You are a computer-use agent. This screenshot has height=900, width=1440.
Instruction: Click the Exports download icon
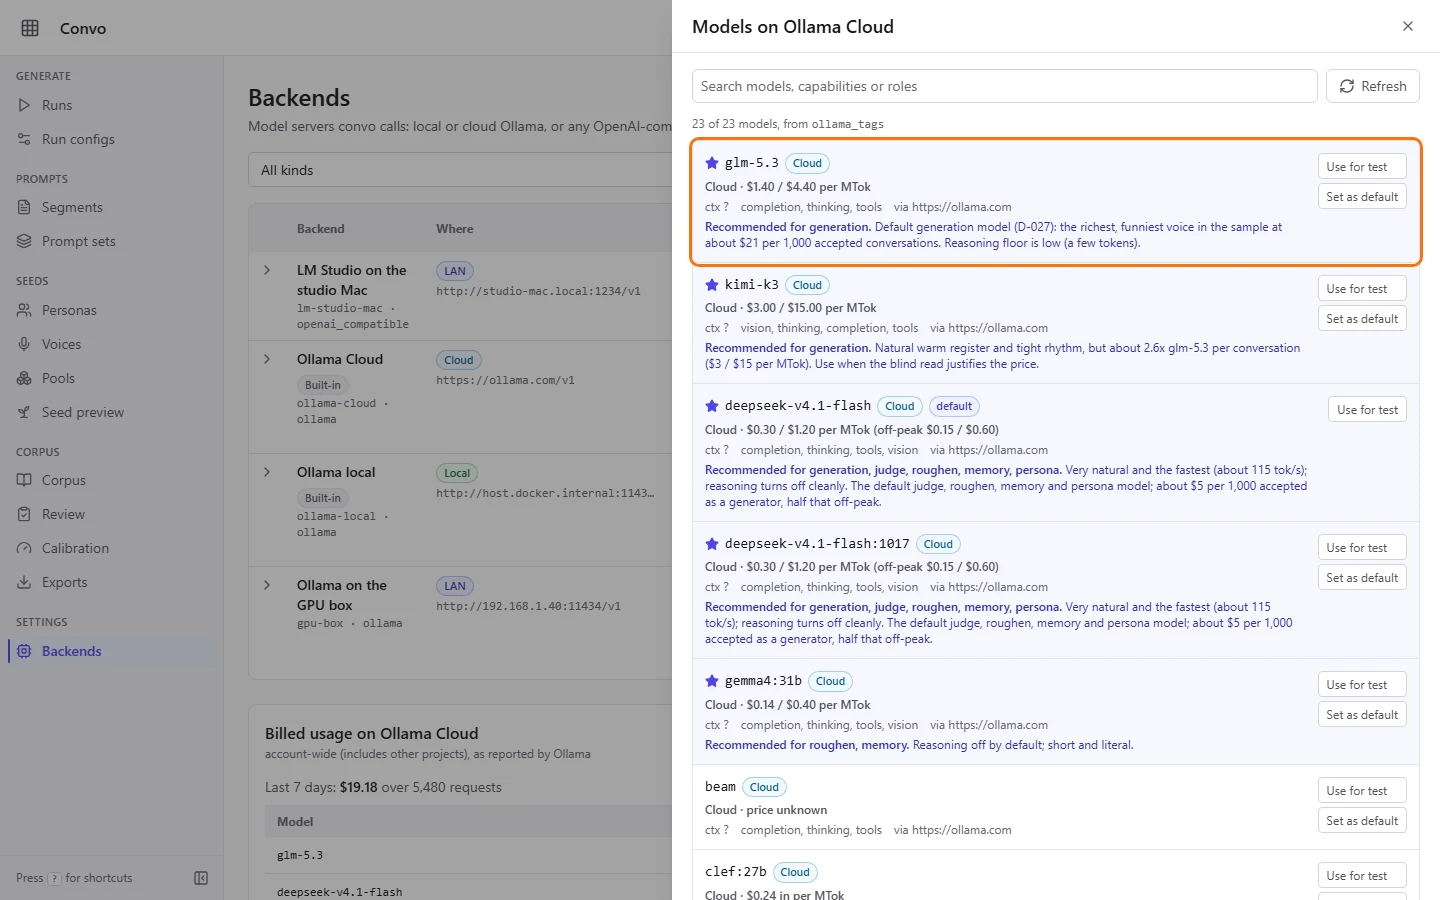[24, 582]
